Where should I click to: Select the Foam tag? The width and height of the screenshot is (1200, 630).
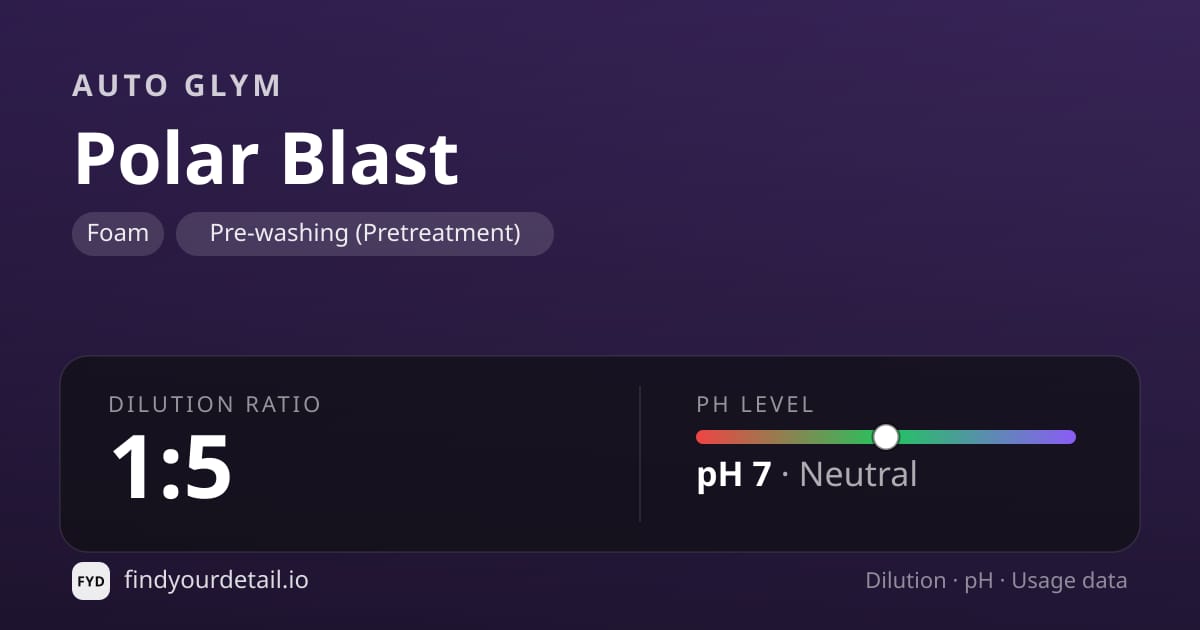click(118, 234)
